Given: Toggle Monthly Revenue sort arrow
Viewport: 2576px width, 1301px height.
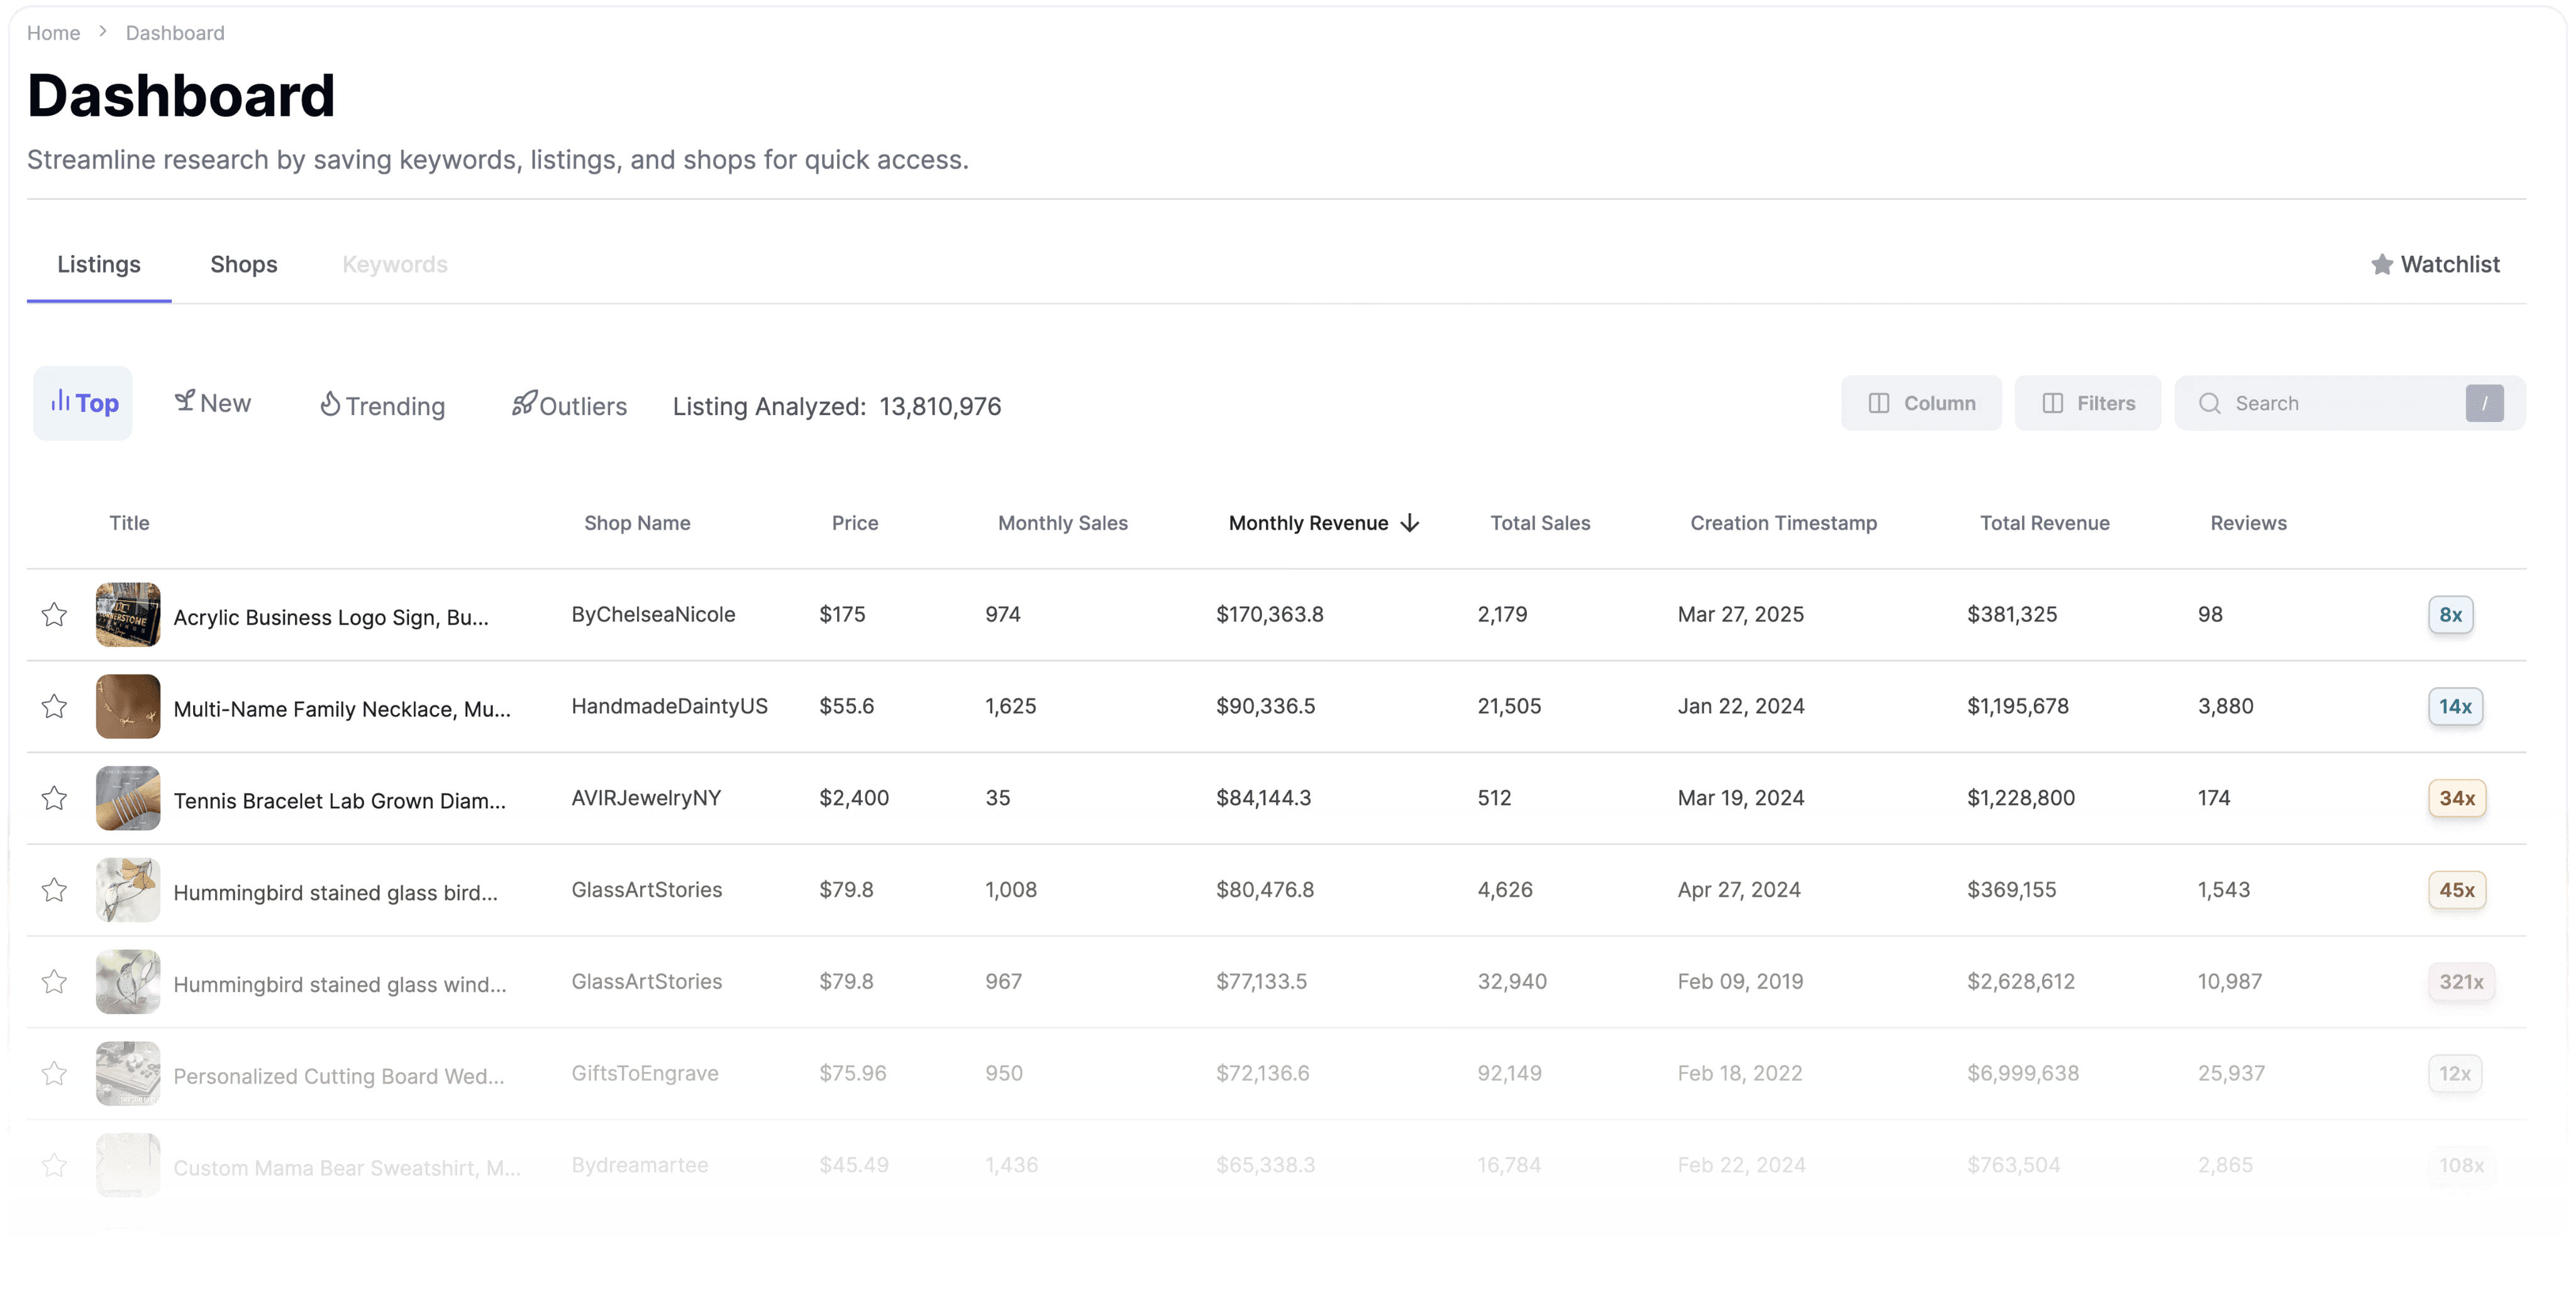Looking at the screenshot, I should (x=1410, y=523).
